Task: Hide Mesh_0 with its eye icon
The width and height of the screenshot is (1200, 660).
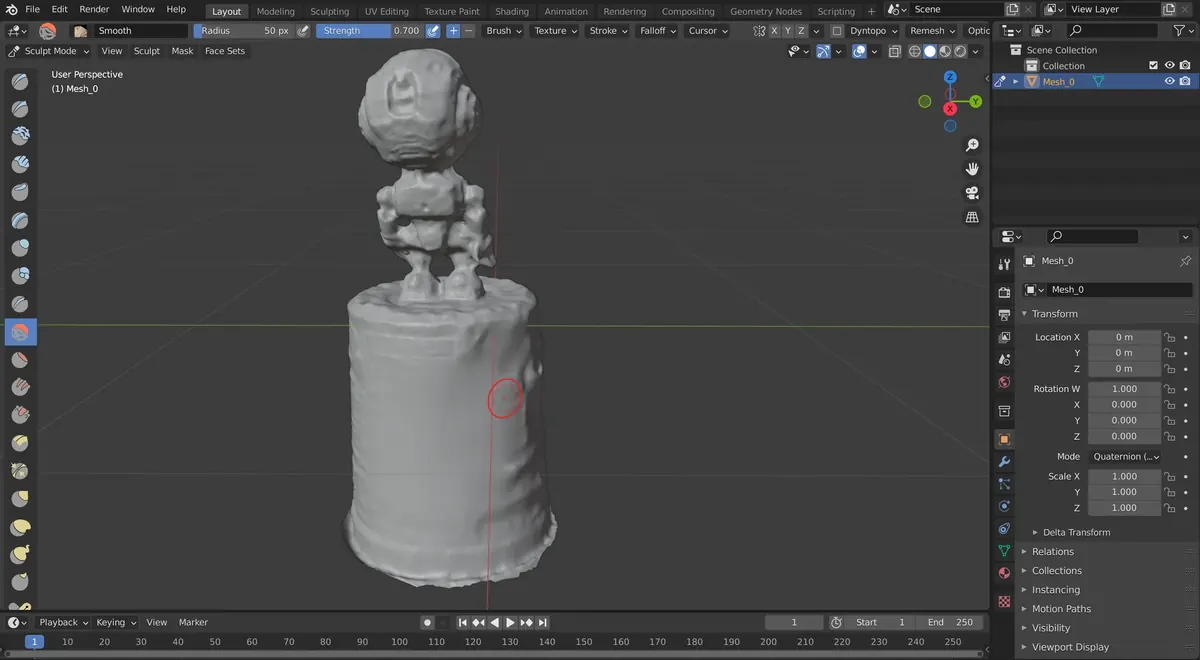Action: pos(1169,82)
